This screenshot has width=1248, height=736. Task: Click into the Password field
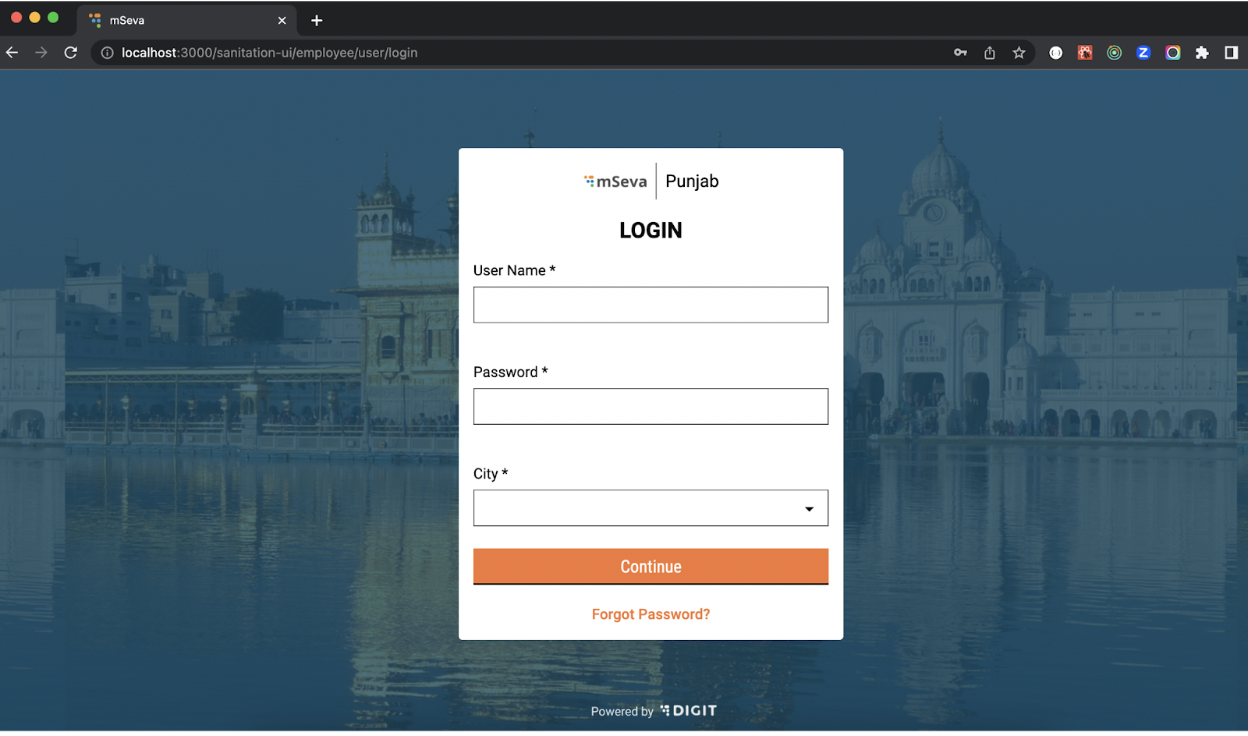point(650,406)
